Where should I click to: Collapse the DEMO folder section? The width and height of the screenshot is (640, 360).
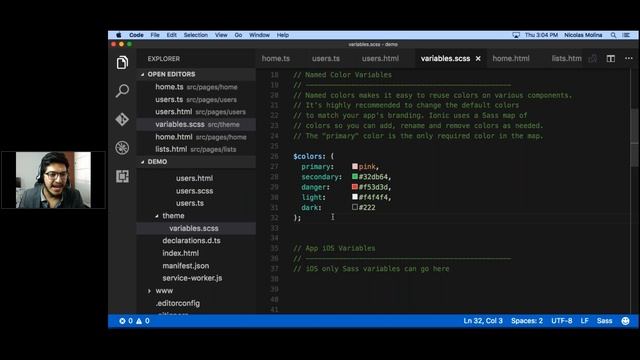pos(142,162)
